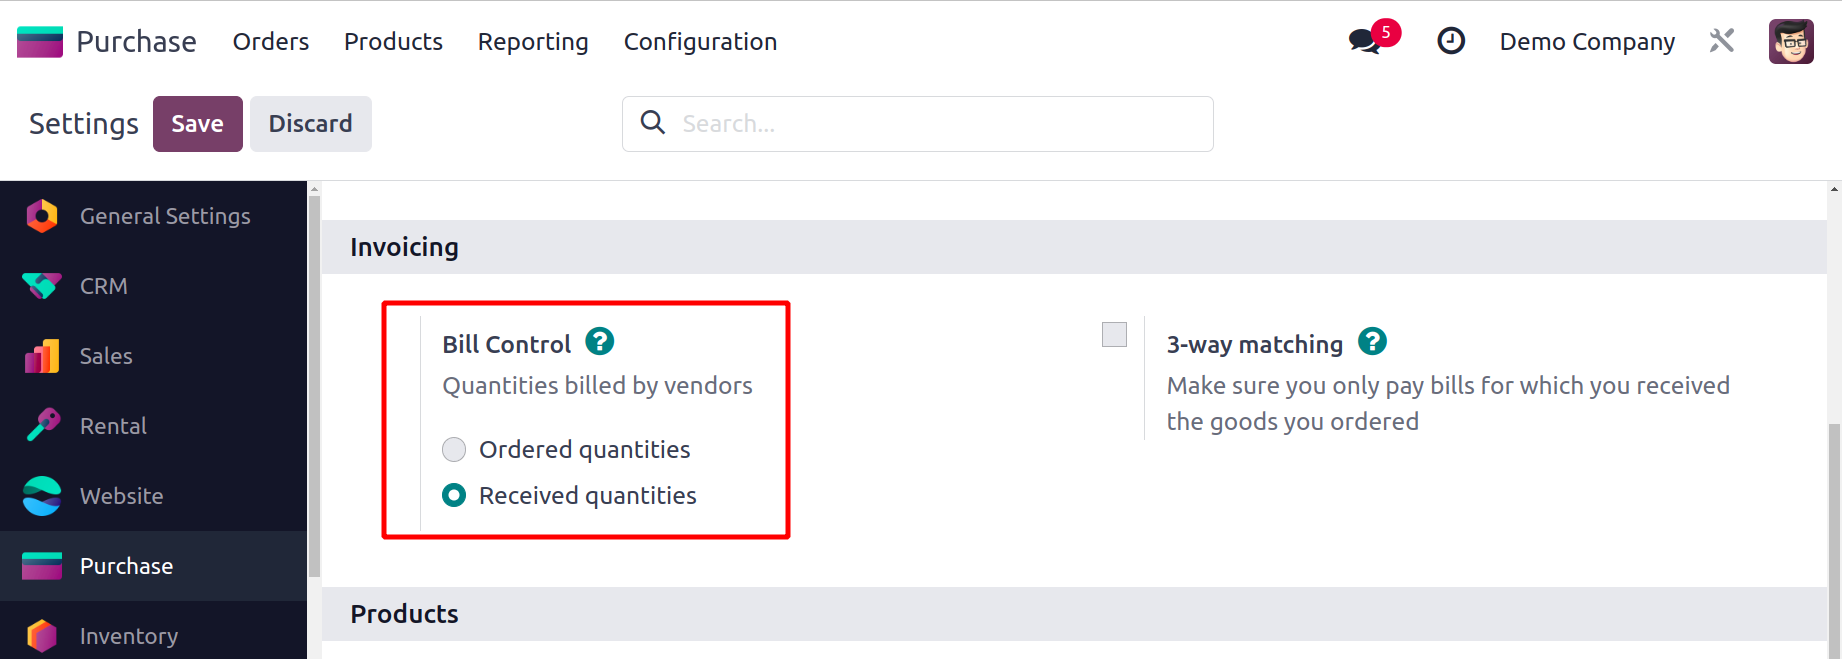
Task: Open the activities clock icon
Action: tap(1450, 41)
